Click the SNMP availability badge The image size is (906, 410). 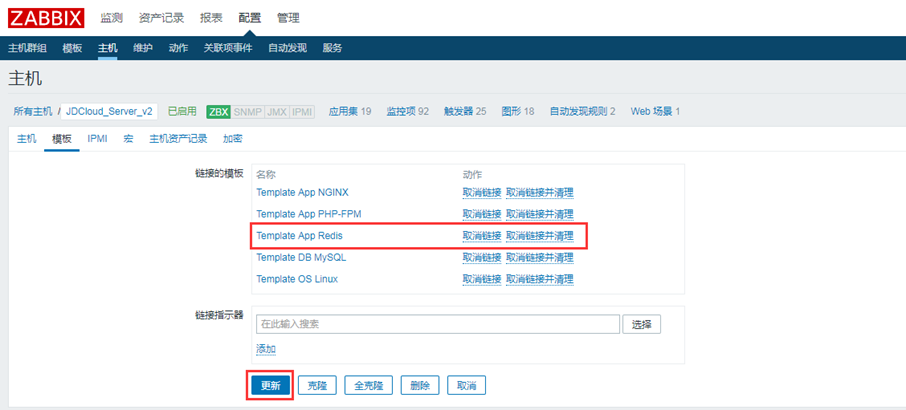pyautogui.click(x=247, y=112)
